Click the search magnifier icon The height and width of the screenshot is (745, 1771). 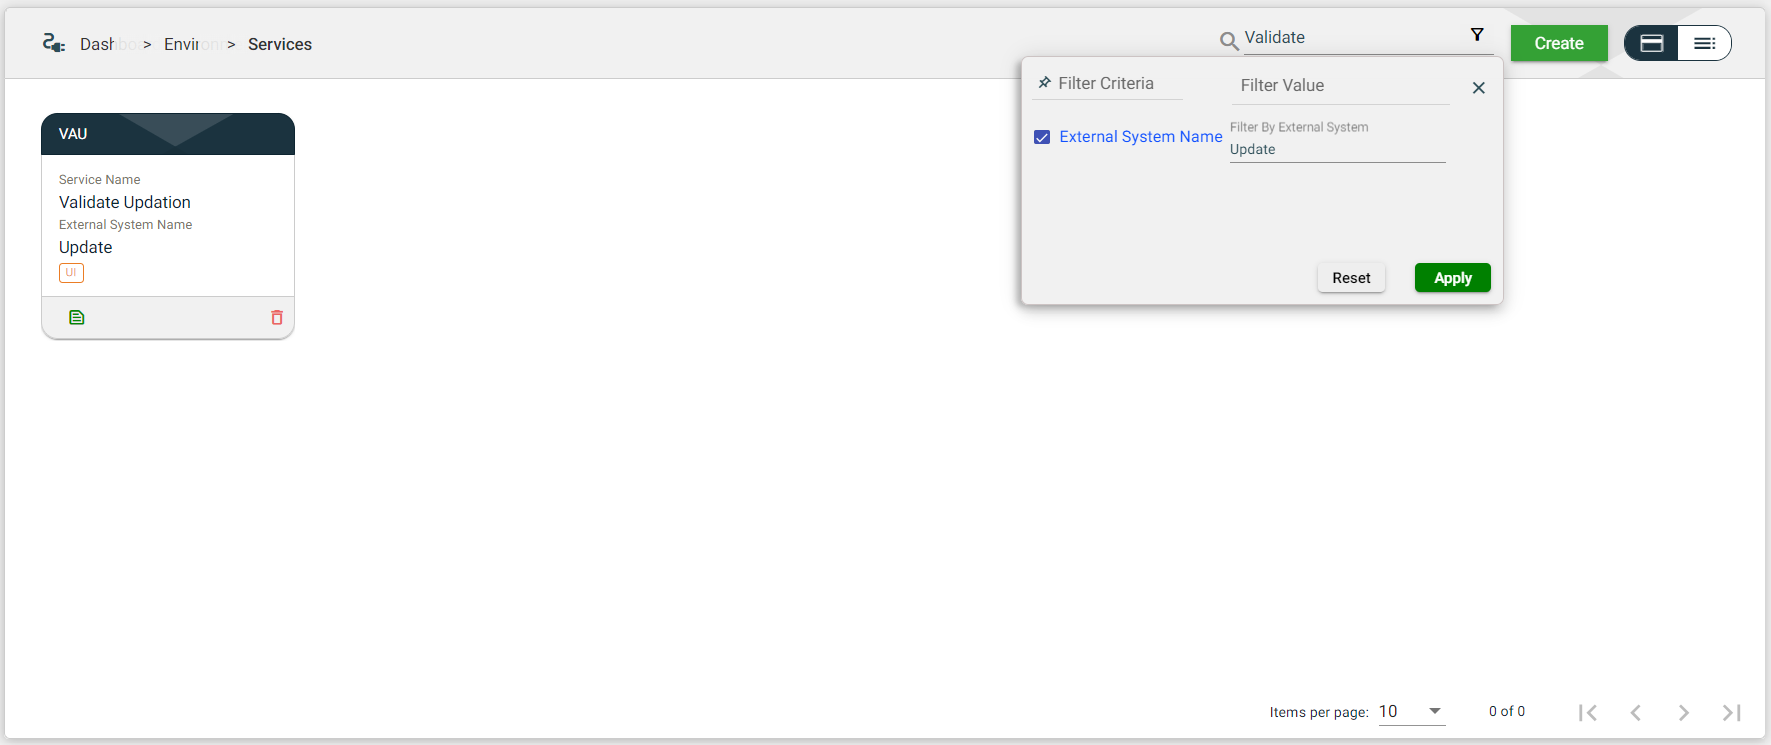(1229, 41)
